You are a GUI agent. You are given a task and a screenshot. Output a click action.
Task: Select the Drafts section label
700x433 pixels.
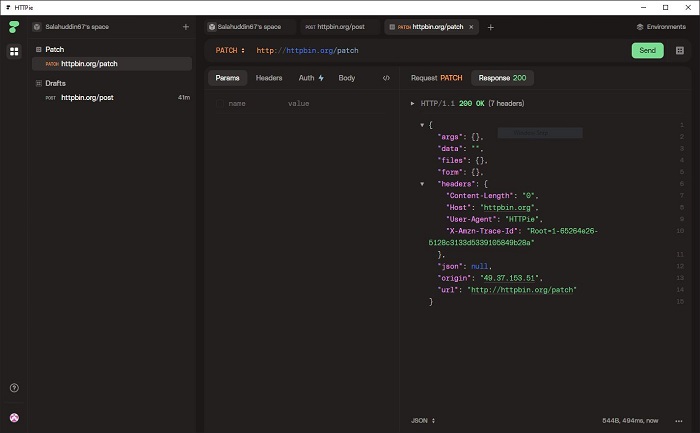(55, 83)
